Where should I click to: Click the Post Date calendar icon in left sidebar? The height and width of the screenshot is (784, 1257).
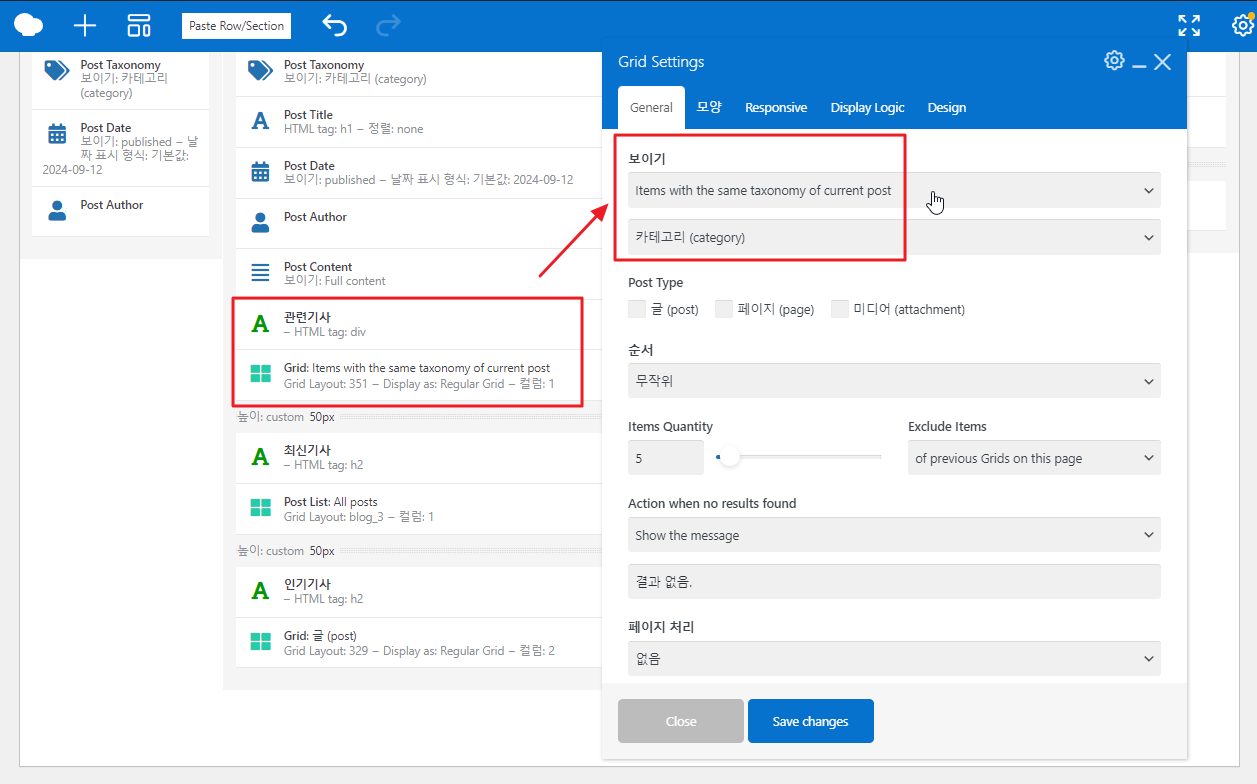[57, 134]
